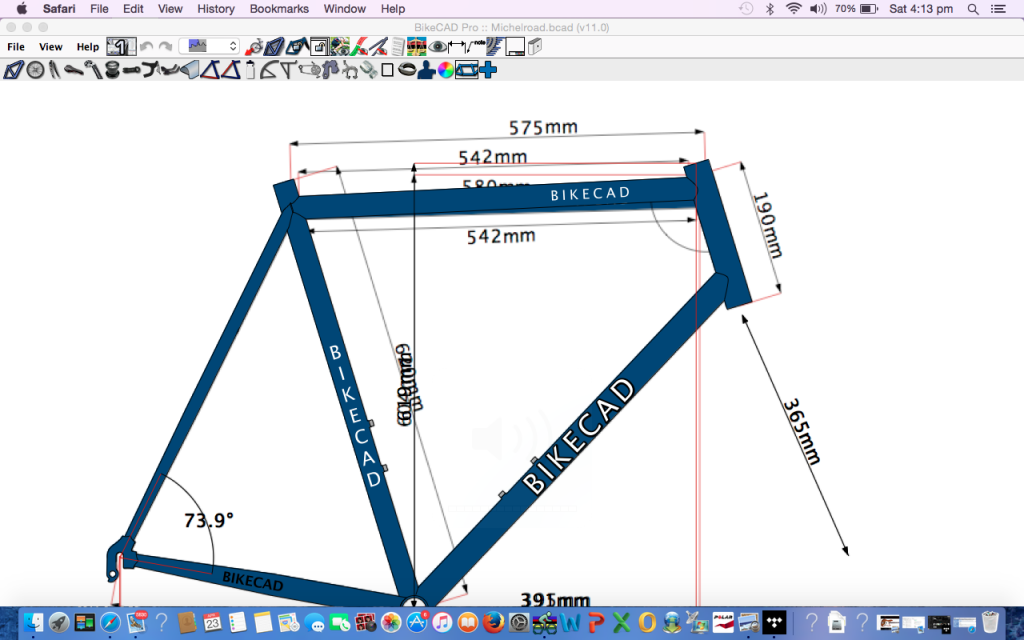Screen dimensions: 1024x640
Task: Open the color wheel paint picker
Action: [x=446, y=70]
